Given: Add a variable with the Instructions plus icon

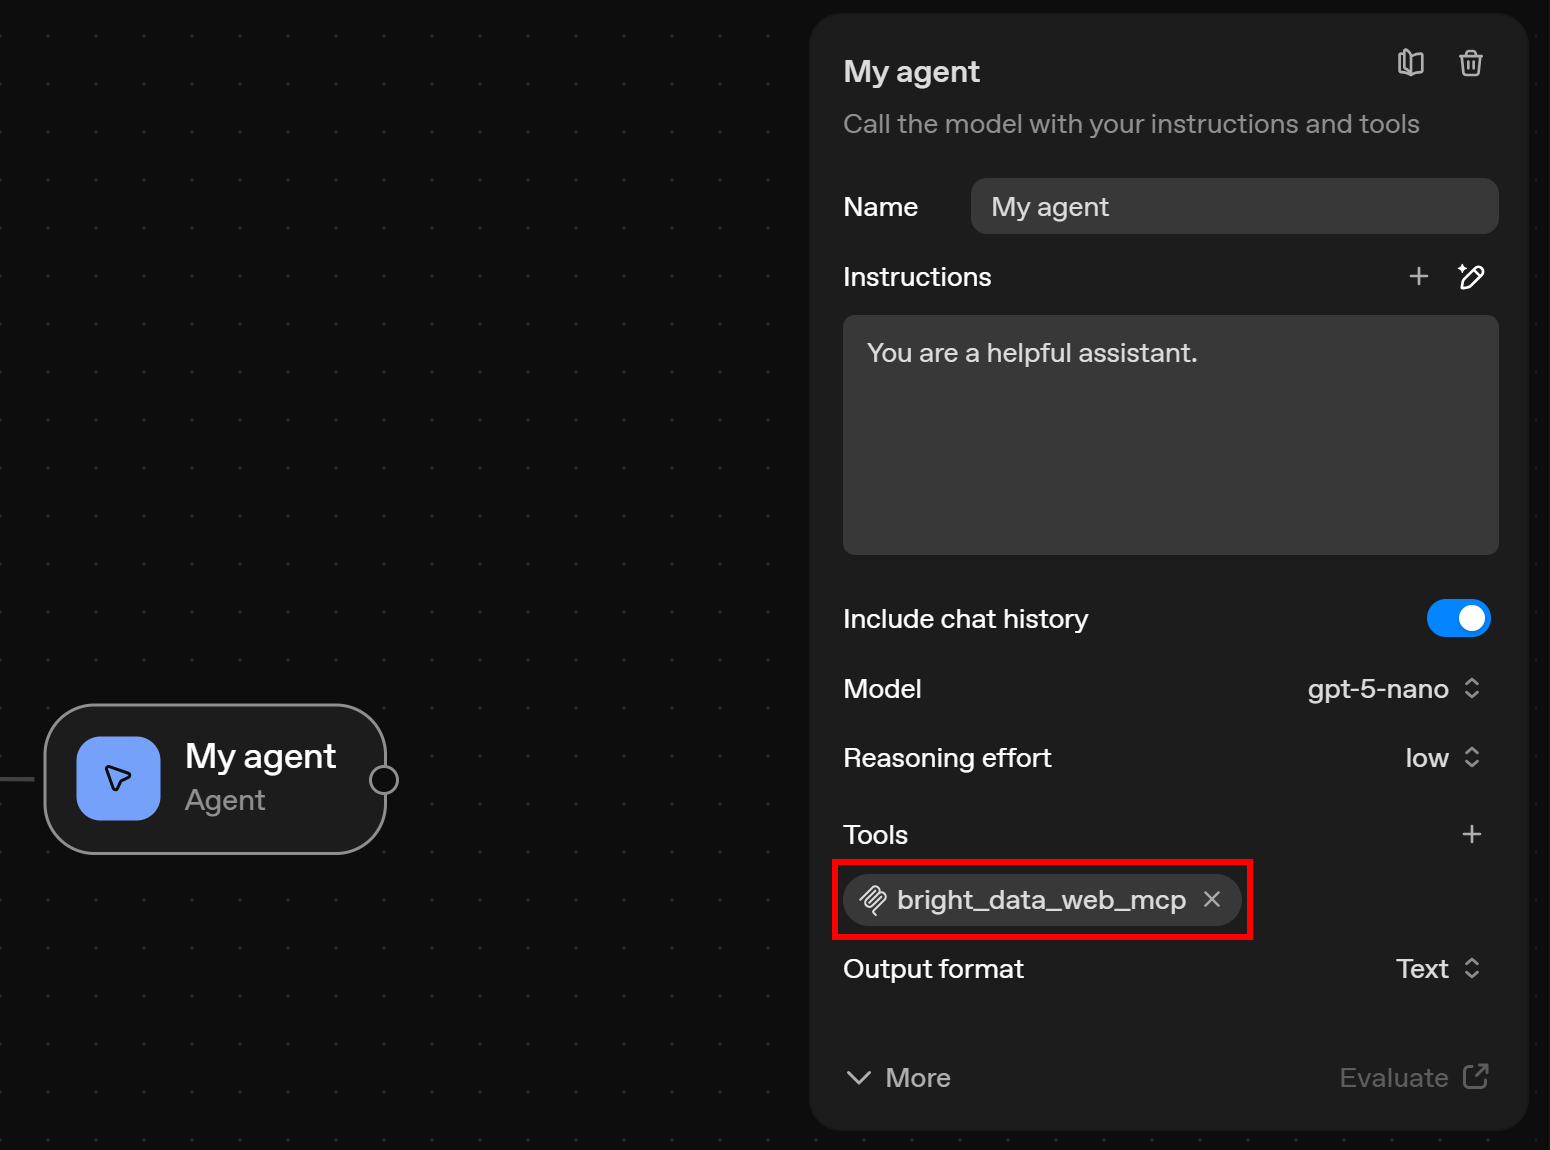Looking at the screenshot, I should pyautogui.click(x=1419, y=276).
